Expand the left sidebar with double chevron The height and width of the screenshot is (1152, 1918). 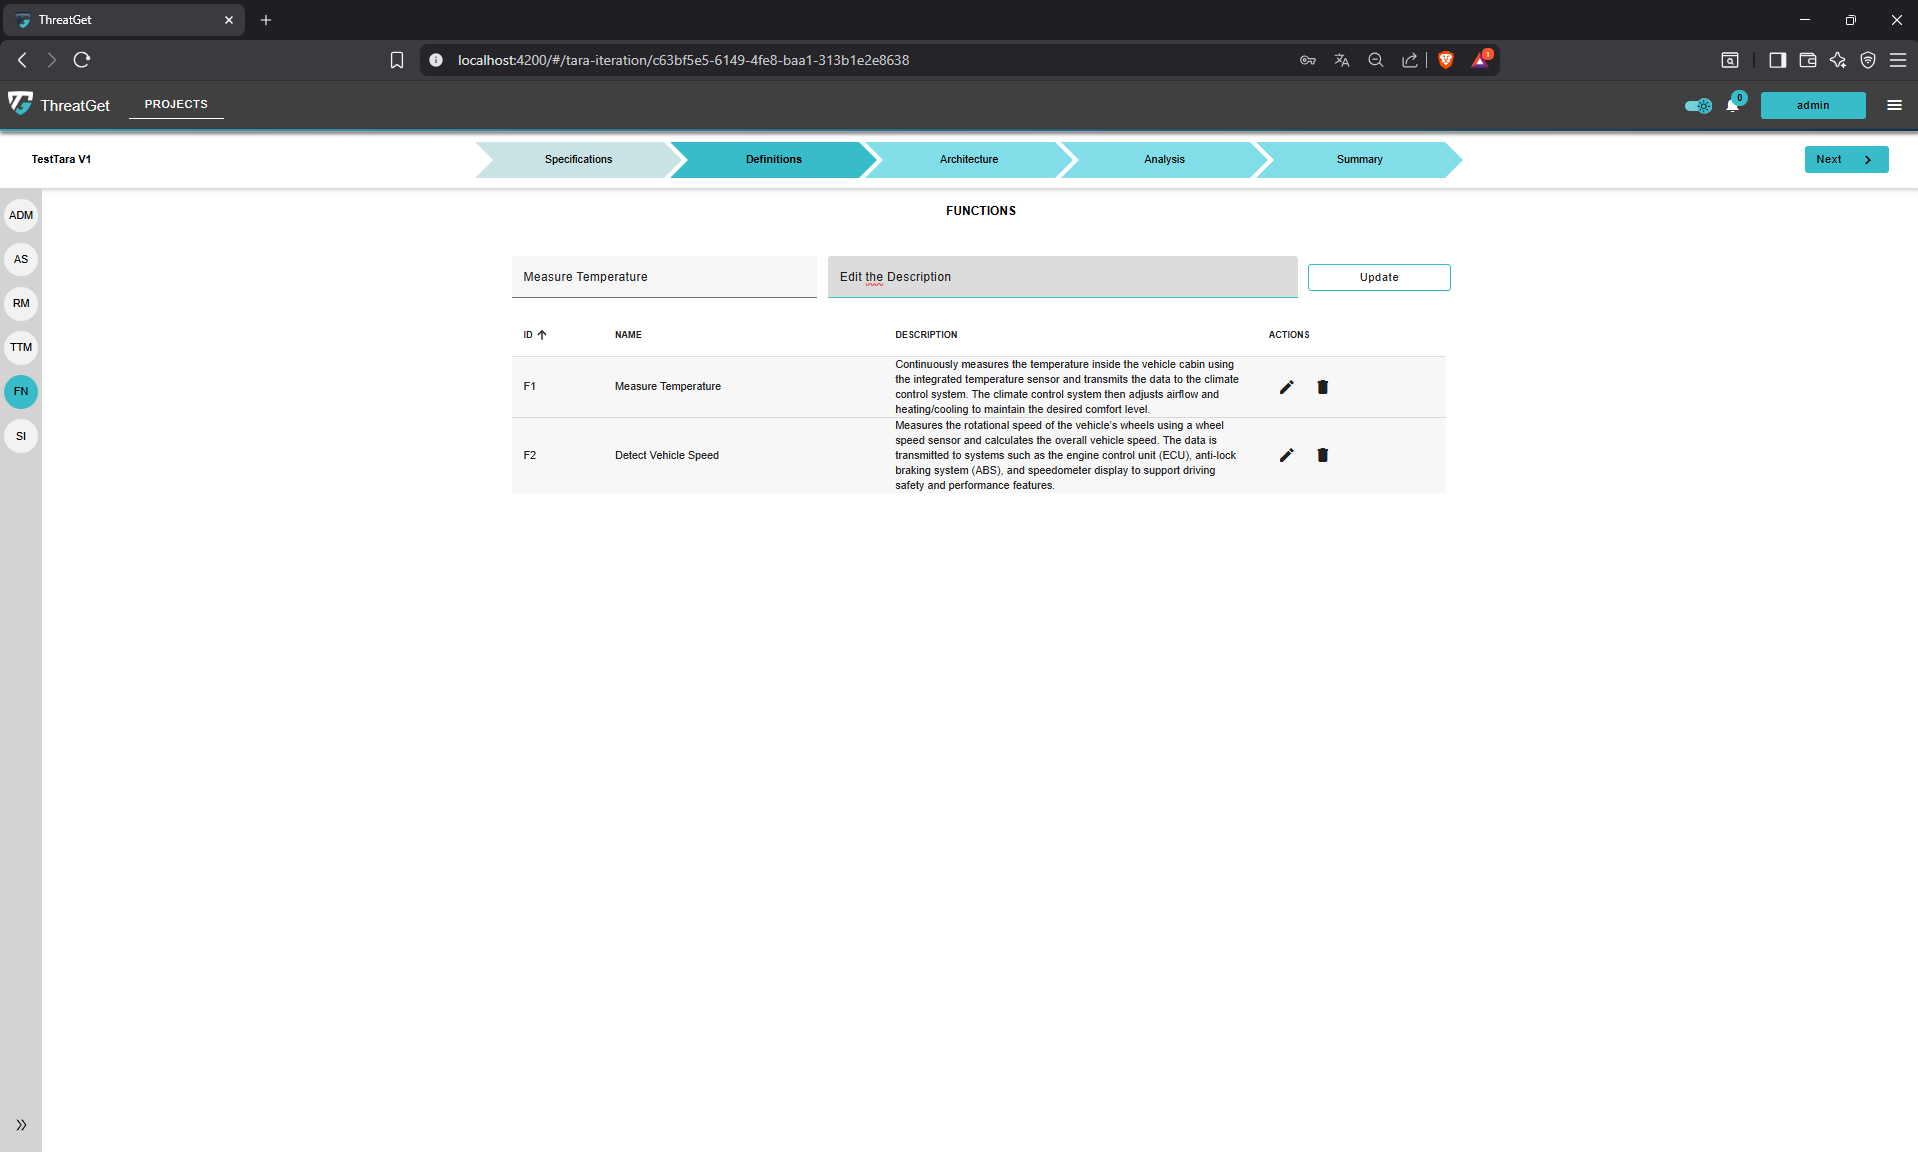pos(21,1125)
